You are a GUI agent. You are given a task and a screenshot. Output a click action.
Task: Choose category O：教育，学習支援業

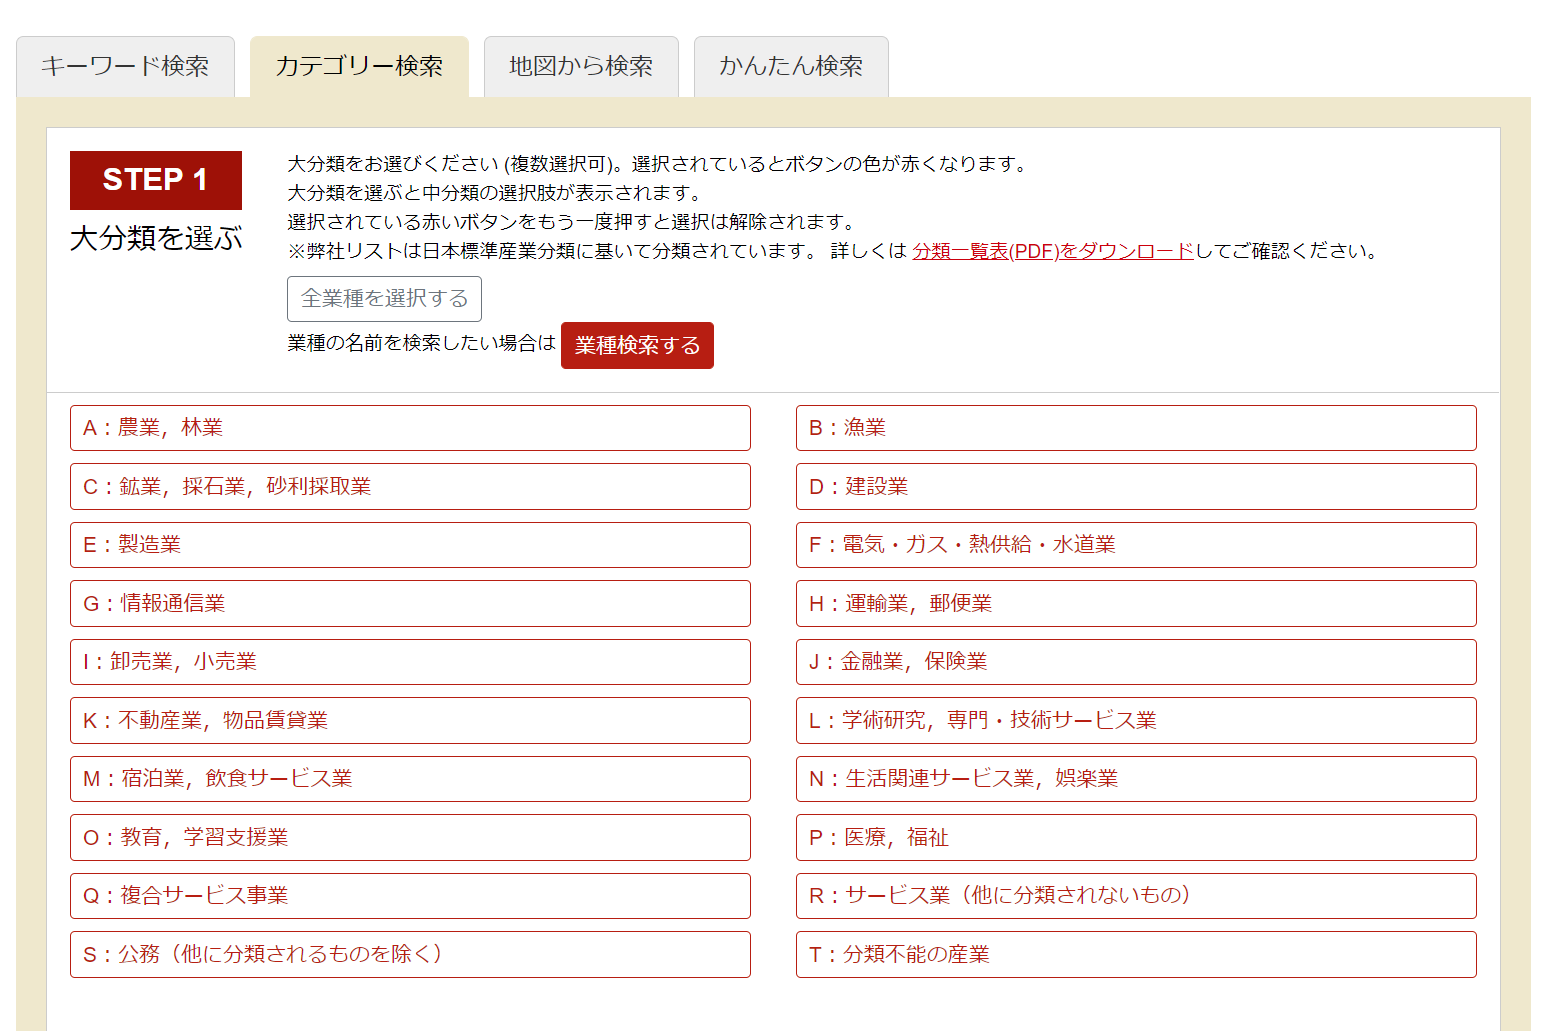[x=410, y=838]
